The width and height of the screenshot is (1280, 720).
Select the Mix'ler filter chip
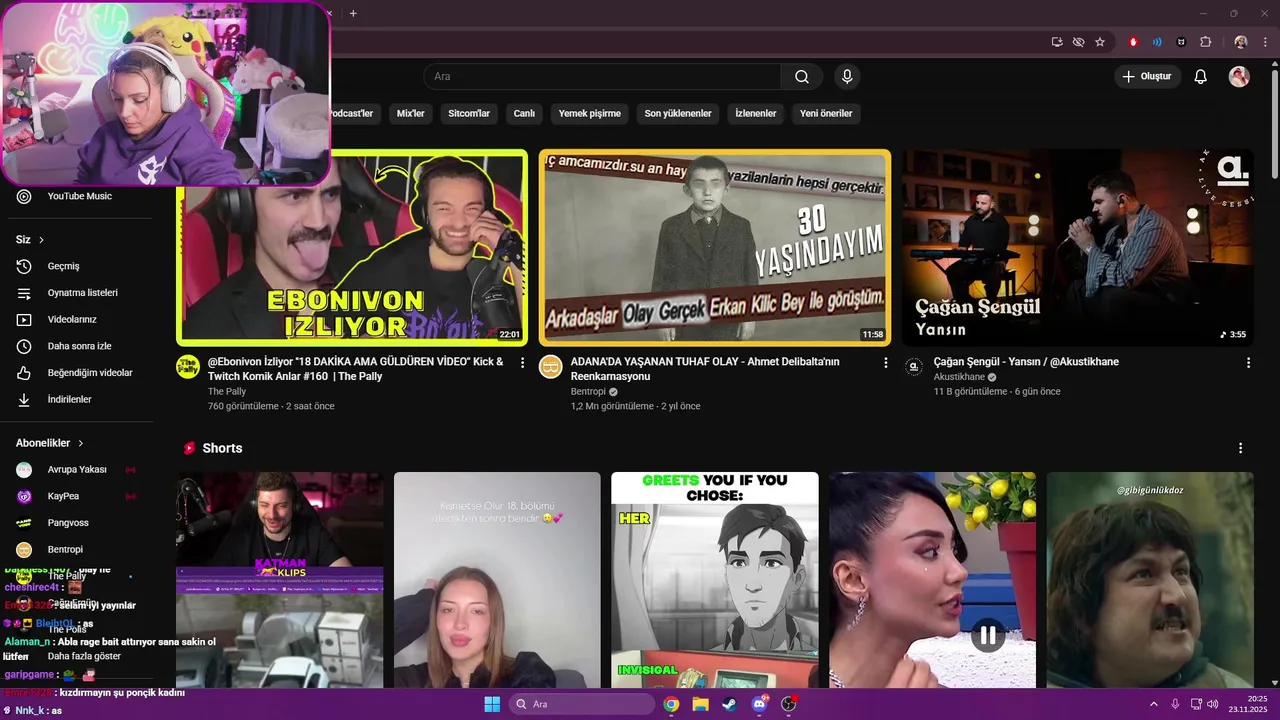(x=410, y=114)
